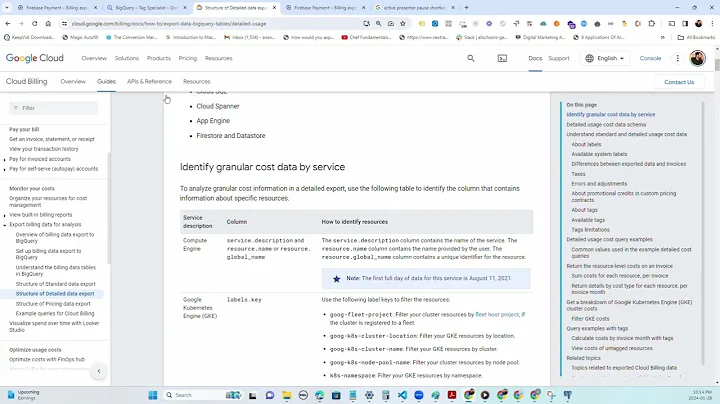Switch to the Guides tab
Viewport: 720px width, 404px height.
(x=106, y=81)
